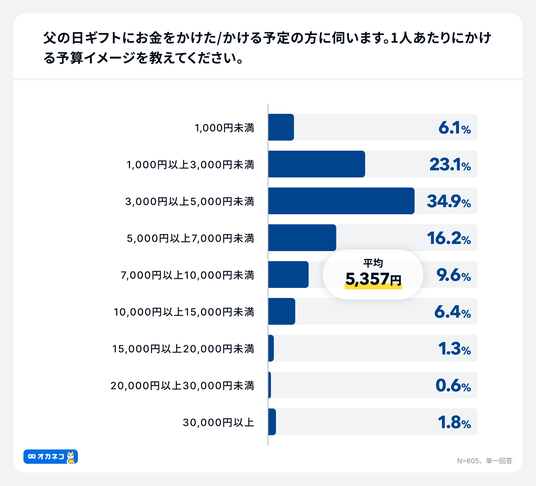Click the 10,000円以上15,000円未満 bar
Screen dimensions: 536x486
(x=282, y=311)
